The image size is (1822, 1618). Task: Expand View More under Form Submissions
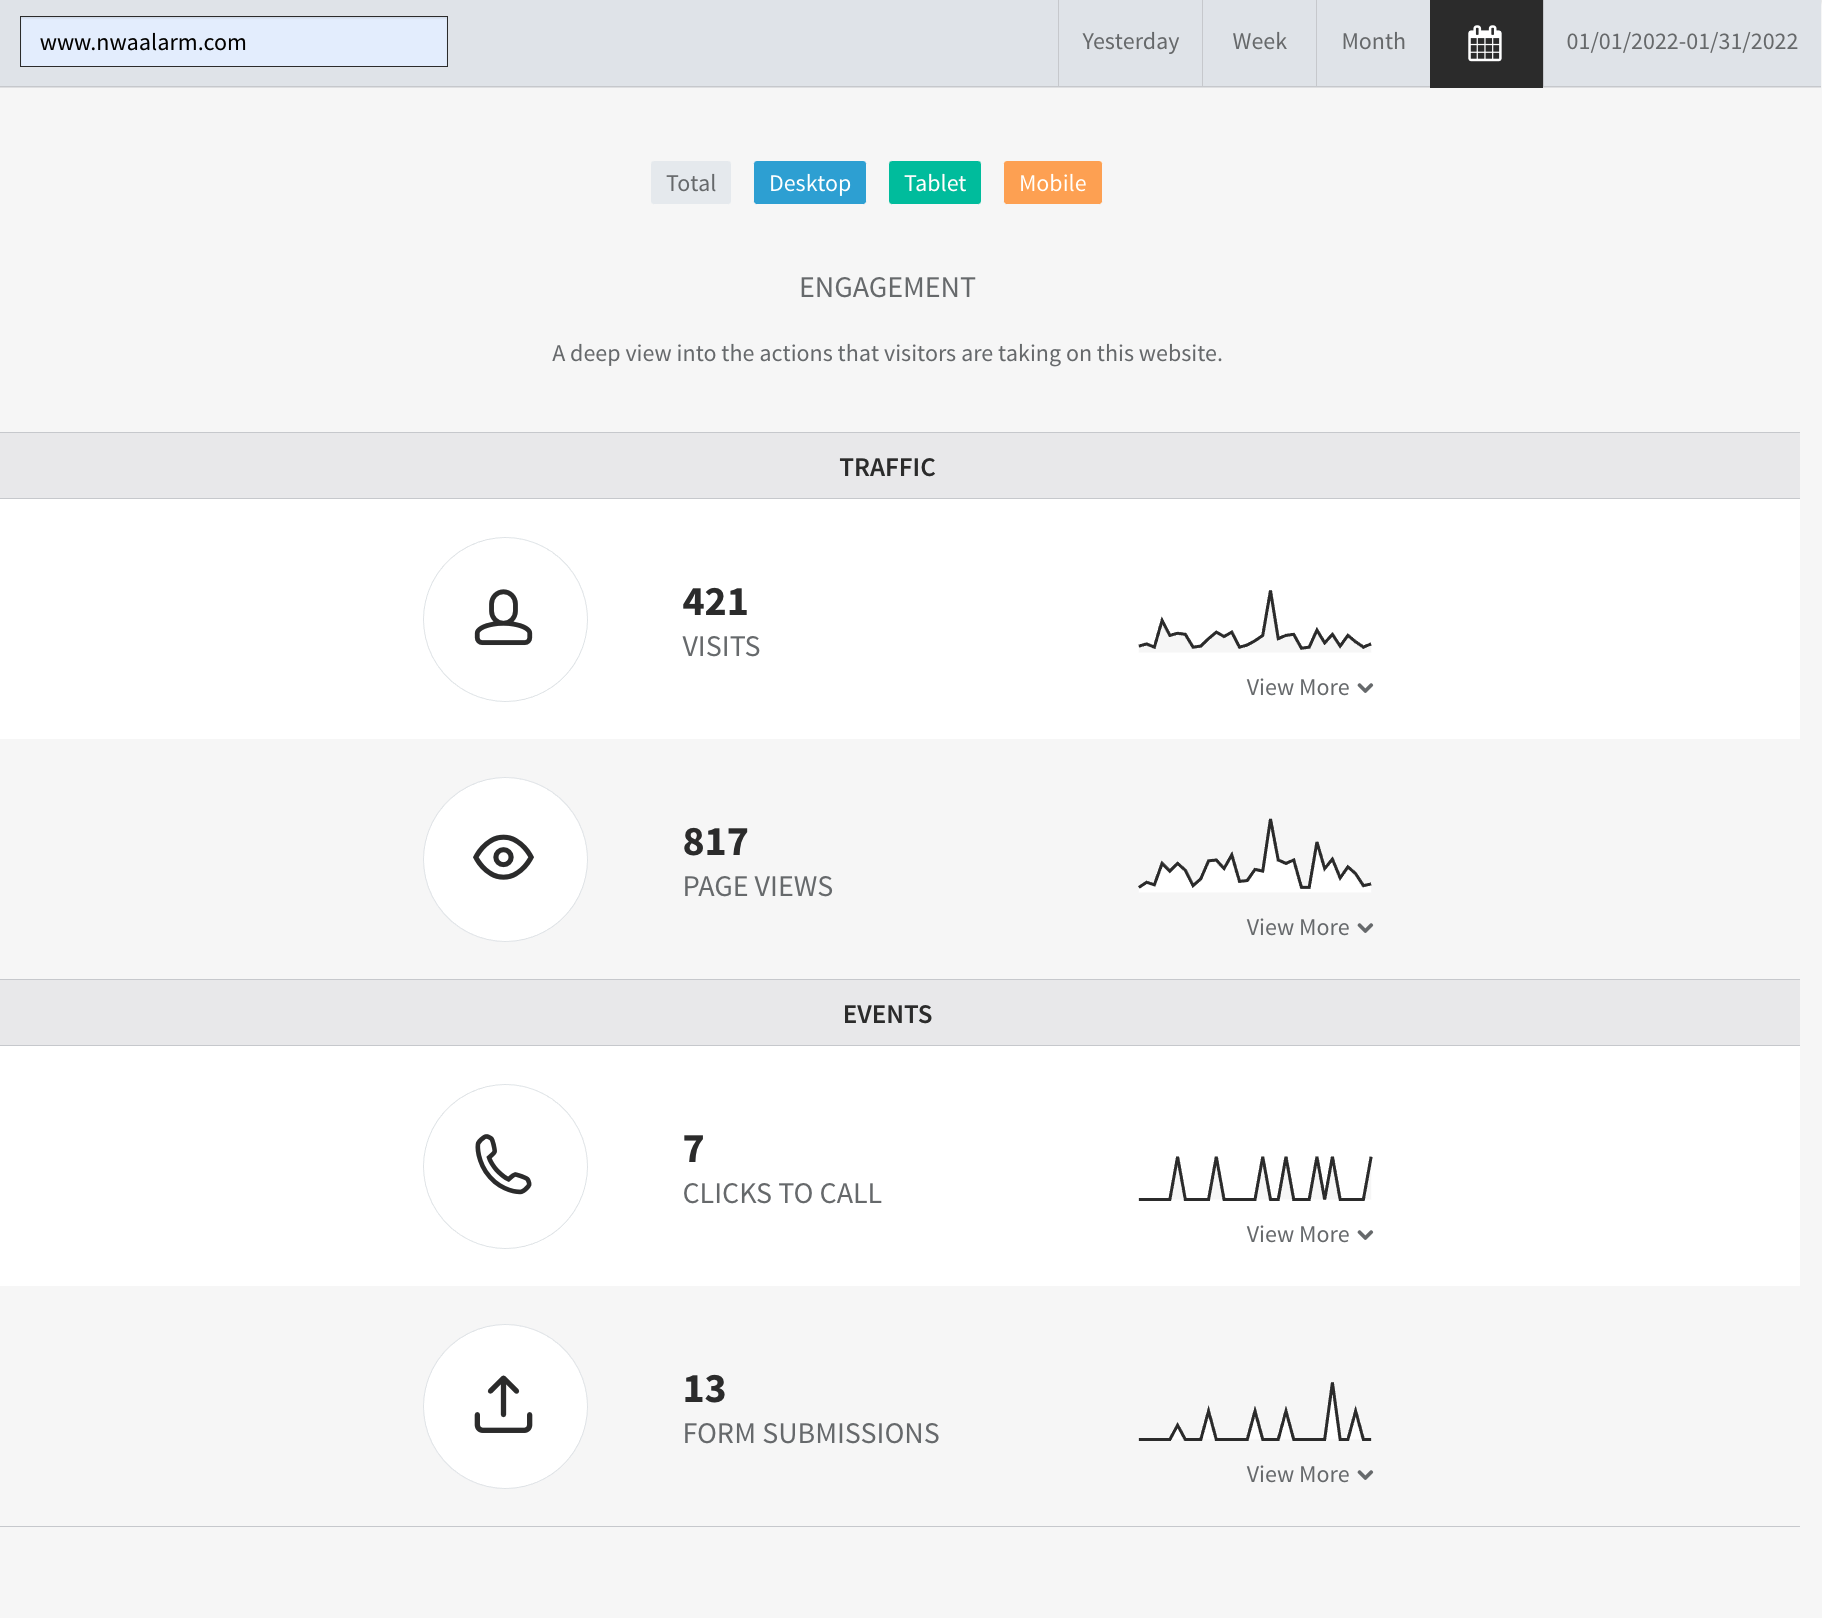click(1310, 1475)
